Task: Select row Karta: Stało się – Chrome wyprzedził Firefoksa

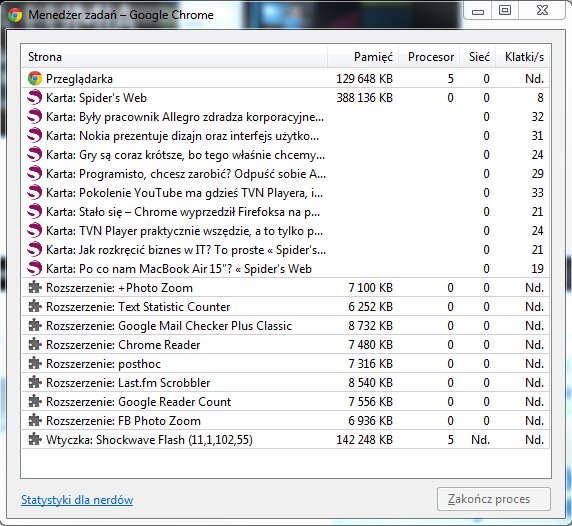Action: click(286, 211)
